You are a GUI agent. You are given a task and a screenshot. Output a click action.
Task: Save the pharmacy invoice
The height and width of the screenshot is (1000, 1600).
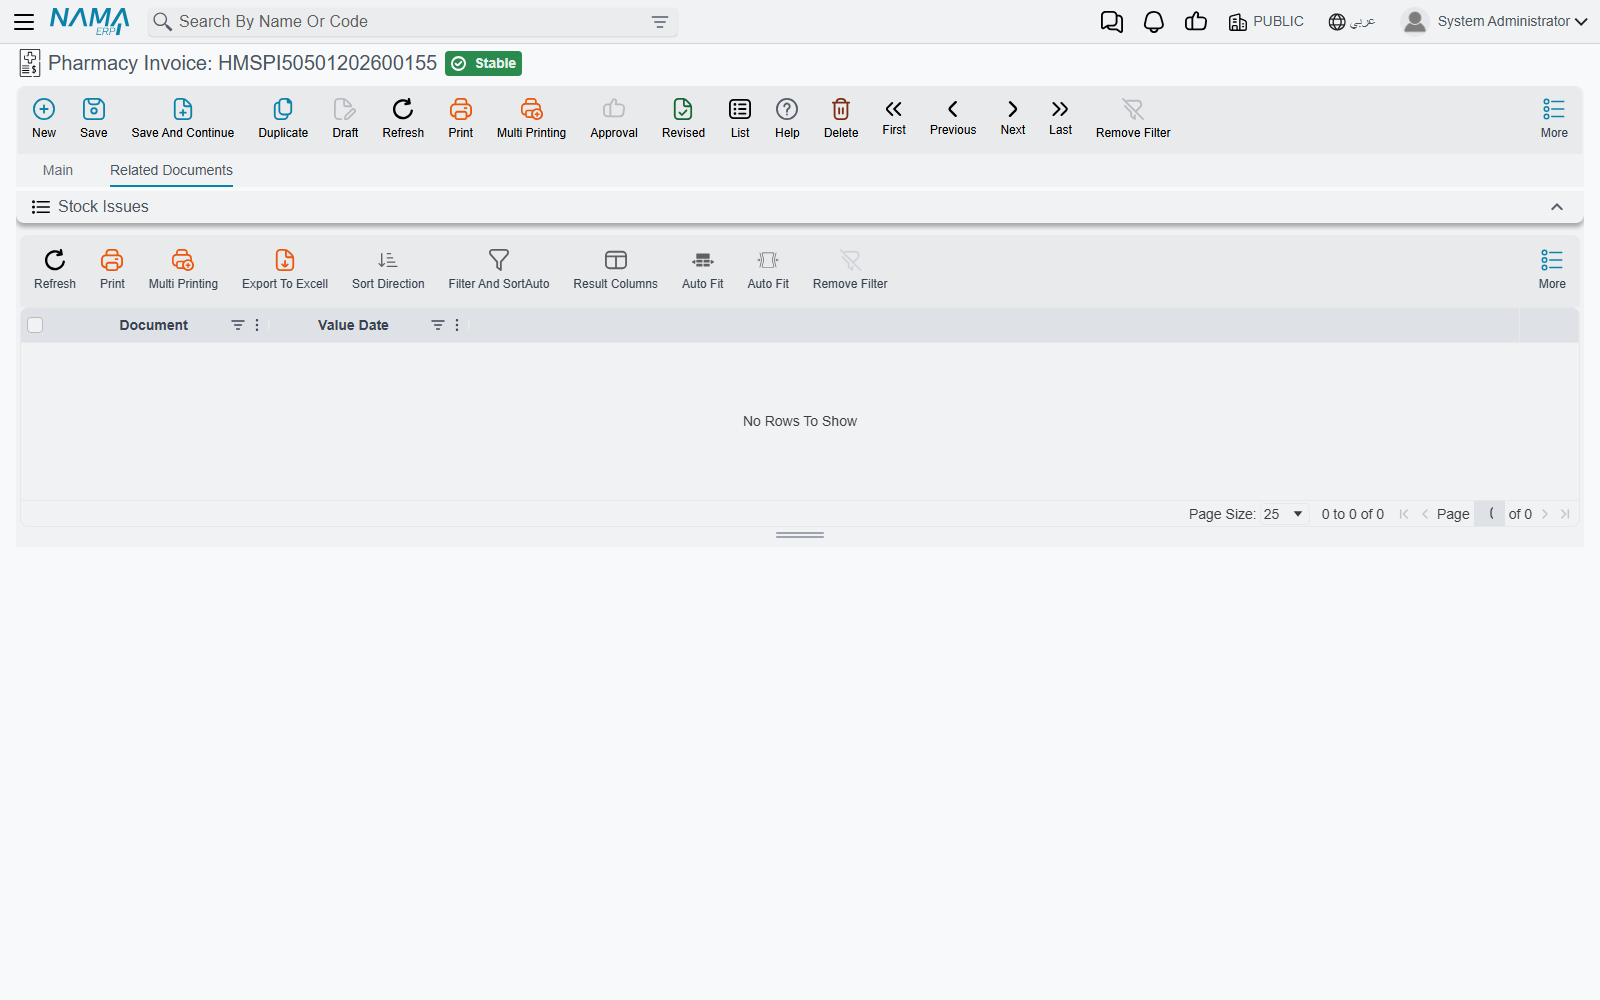[x=94, y=118]
